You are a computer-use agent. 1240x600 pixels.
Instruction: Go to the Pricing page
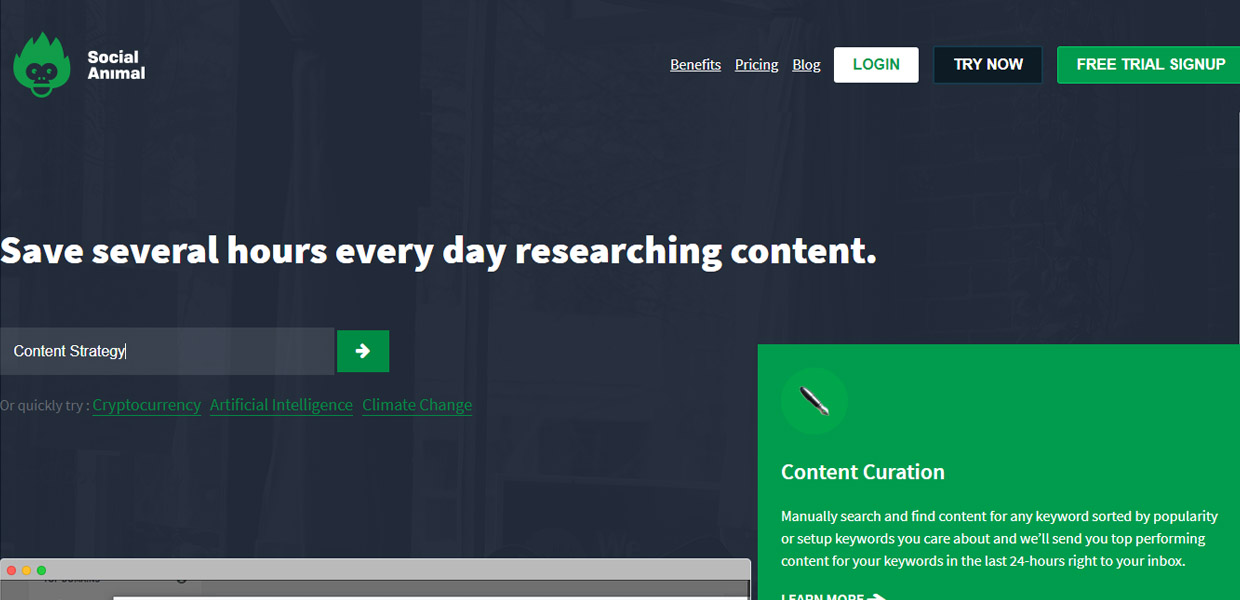pos(756,65)
